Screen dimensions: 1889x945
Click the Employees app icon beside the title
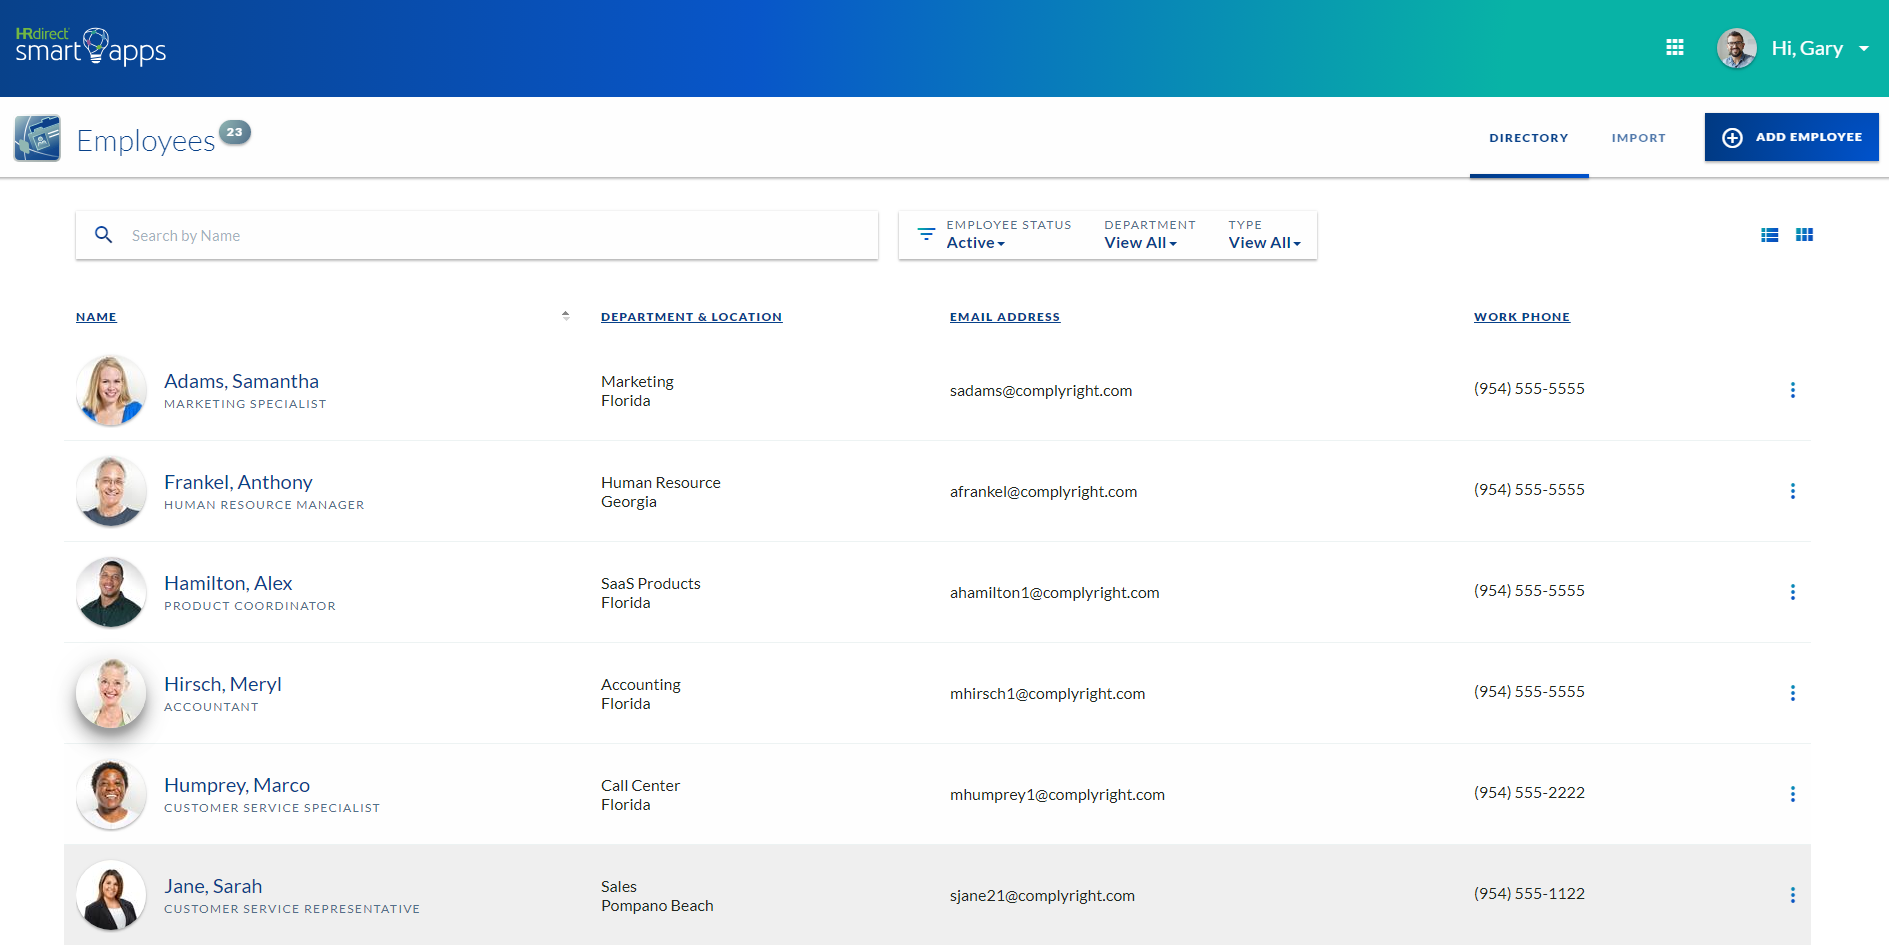point(37,137)
